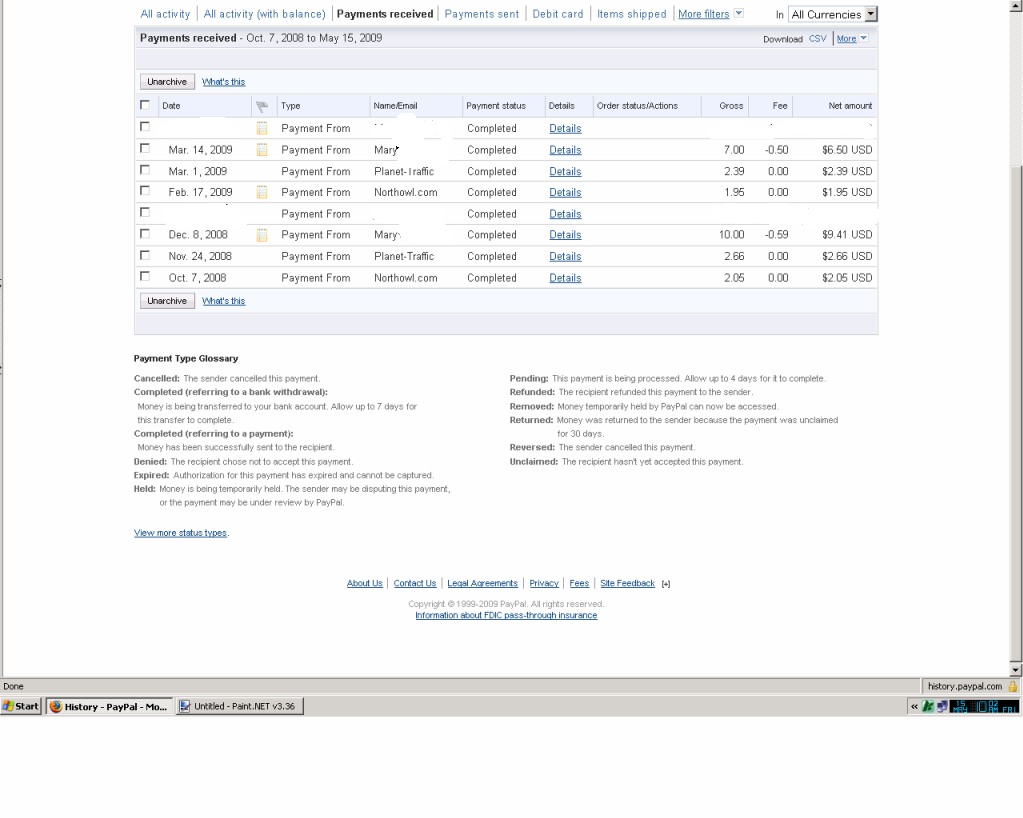This screenshot has width=1023, height=818.
Task: Open Information about FDIC pass-through insurance link
Action: [x=506, y=615]
